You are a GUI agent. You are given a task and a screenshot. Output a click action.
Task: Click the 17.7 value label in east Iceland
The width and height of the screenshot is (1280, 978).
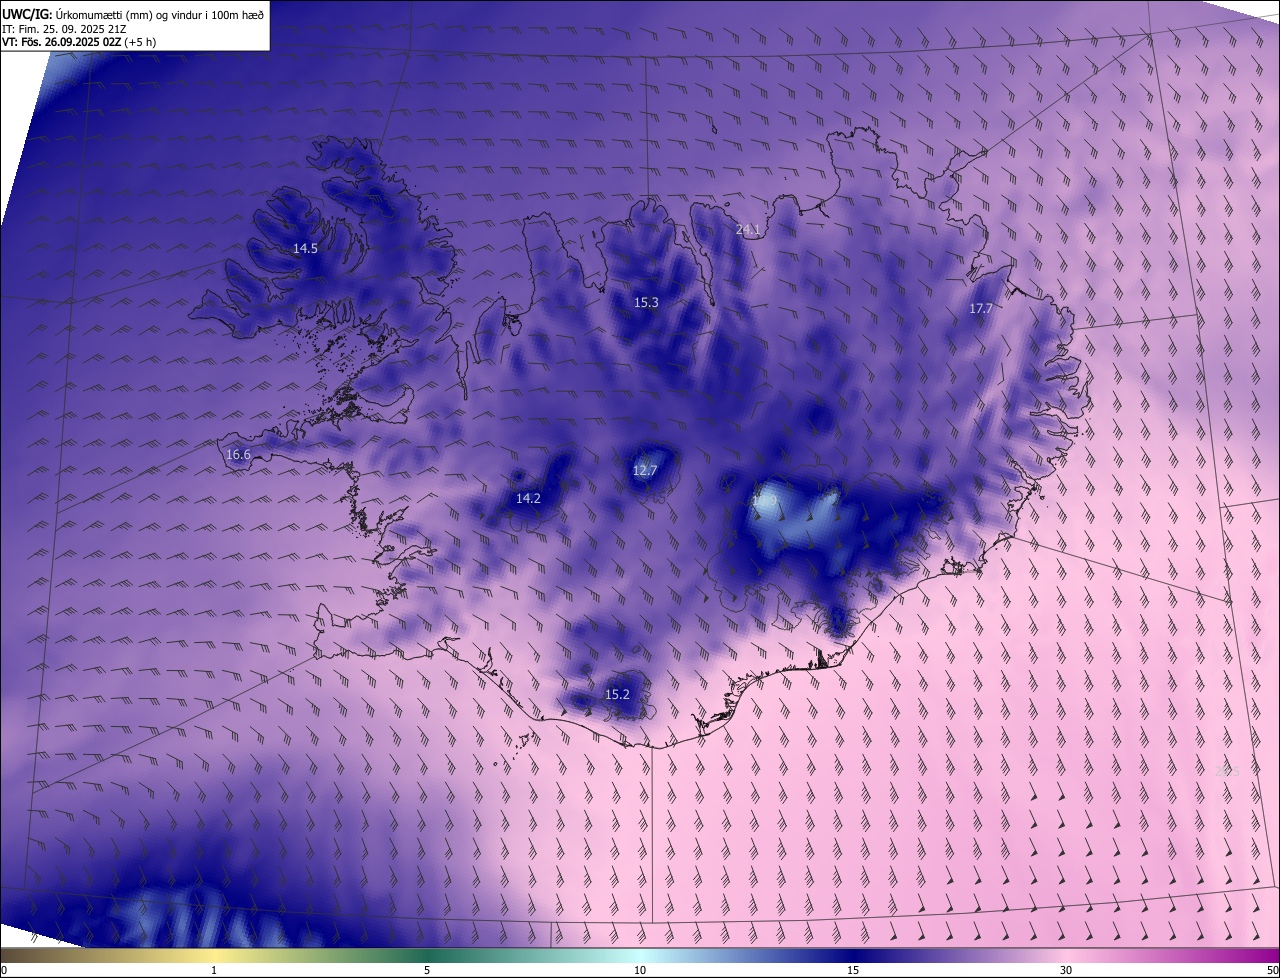[980, 308]
